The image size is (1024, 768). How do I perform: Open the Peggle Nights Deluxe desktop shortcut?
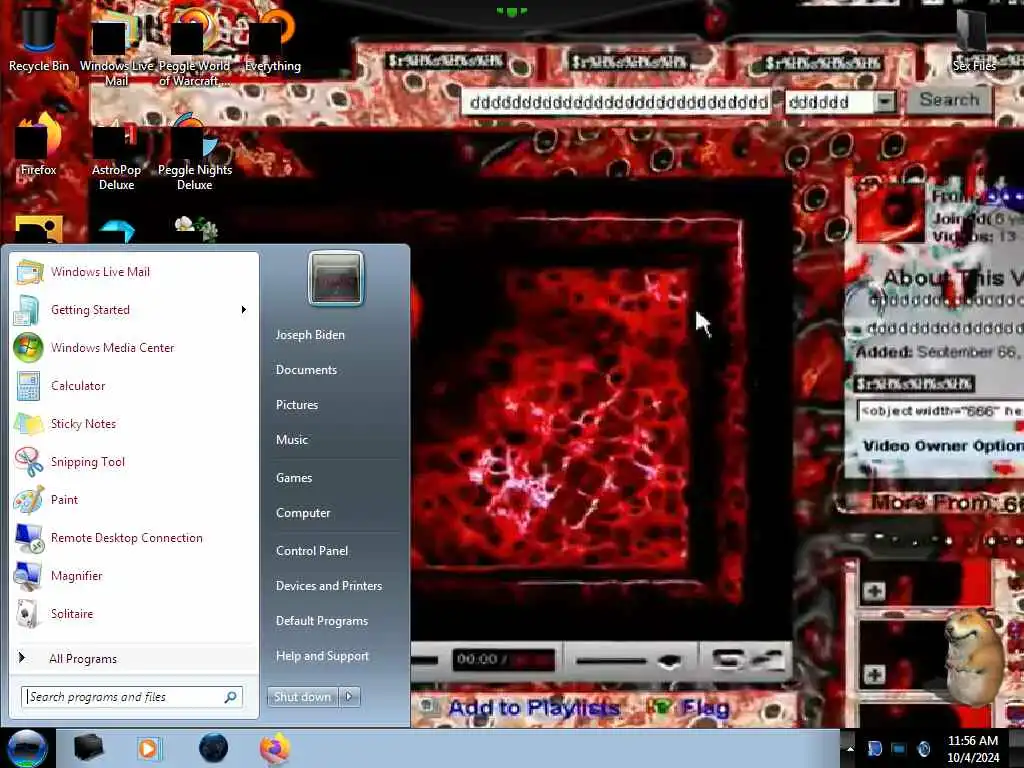click(195, 153)
